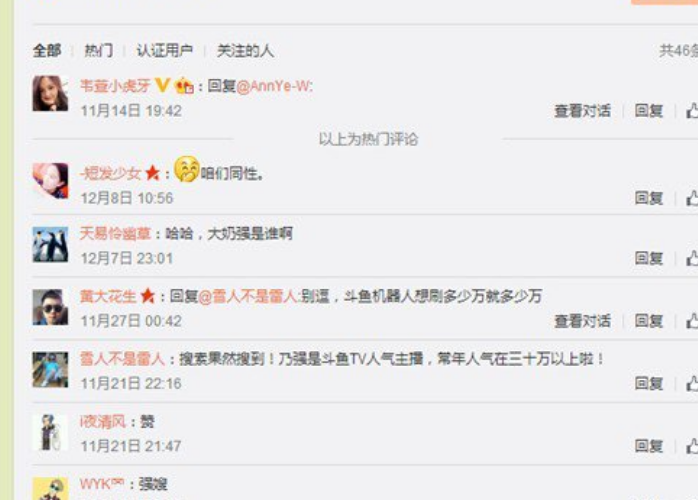Like the comment by 韦萱小虎牙
698x500 pixels.
[692, 110]
